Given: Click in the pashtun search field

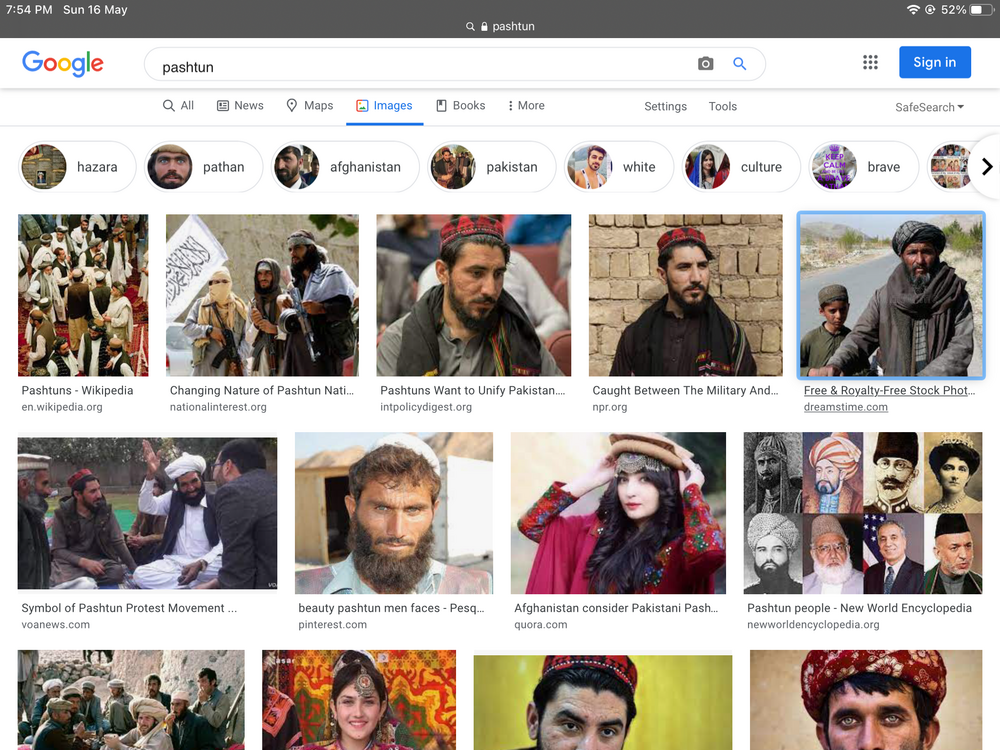Looking at the screenshot, I should pyautogui.click(x=421, y=64).
